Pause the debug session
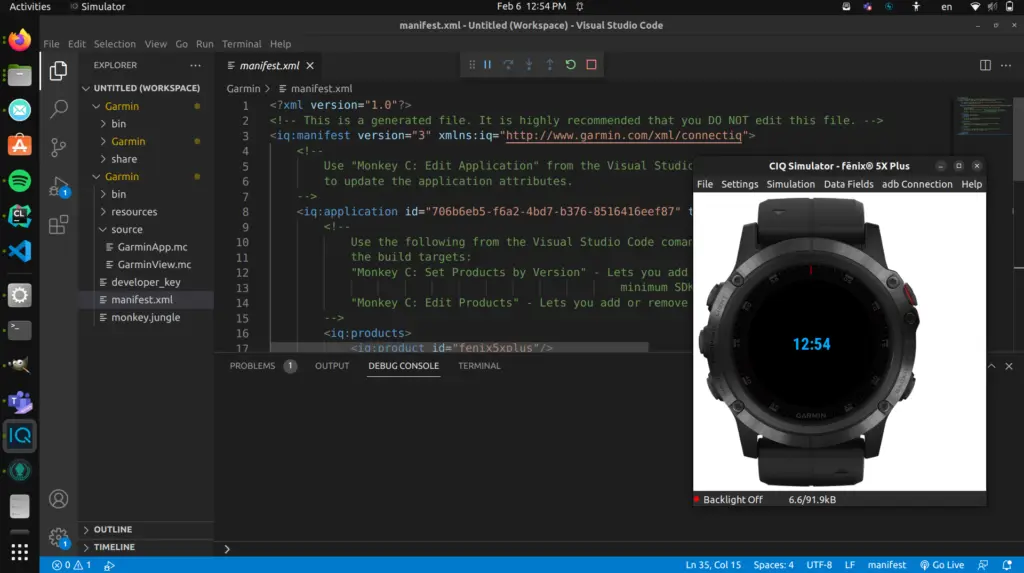 [487, 65]
